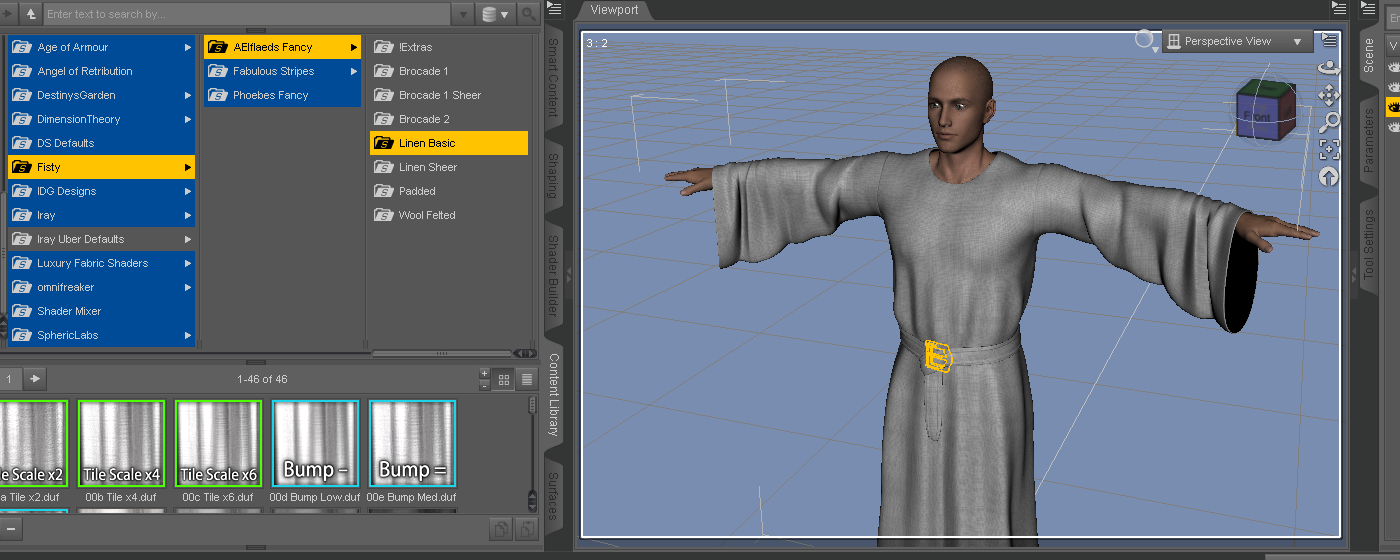Image resolution: width=1400 pixels, height=560 pixels.
Task: Select the Content Library side tab
Action: [x=553, y=395]
